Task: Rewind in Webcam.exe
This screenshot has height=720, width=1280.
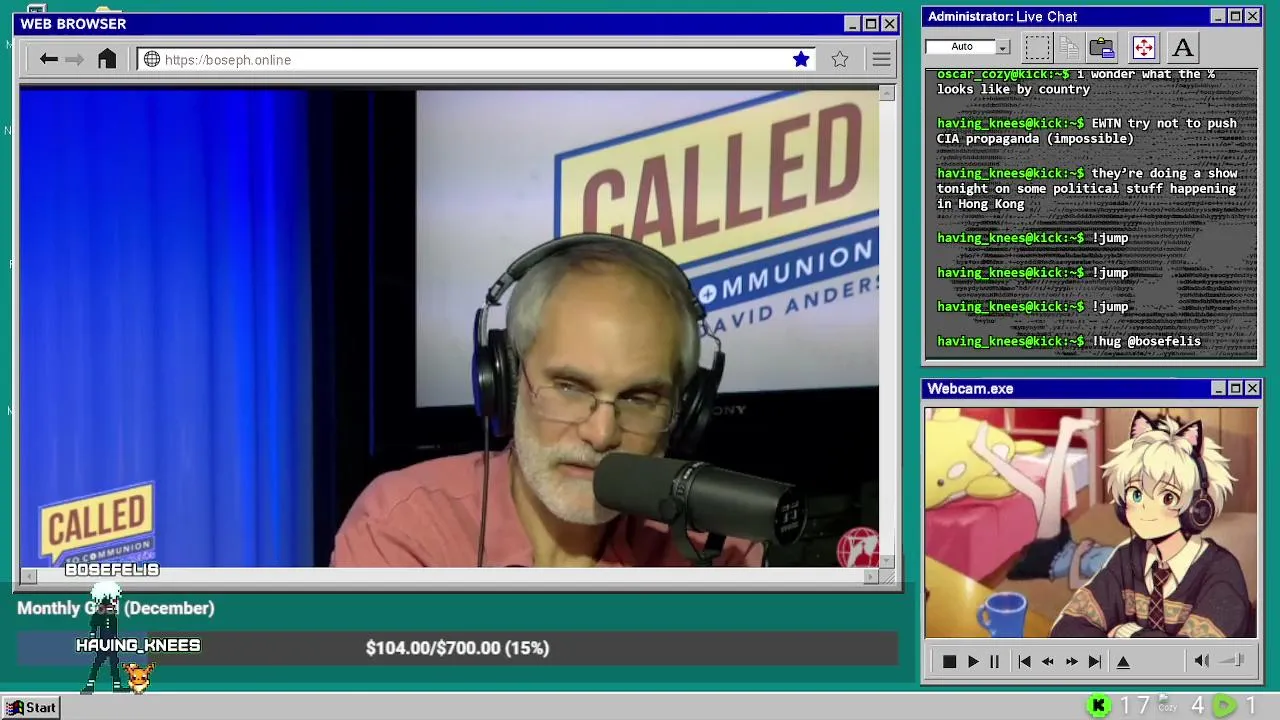Action: [x=1047, y=661]
